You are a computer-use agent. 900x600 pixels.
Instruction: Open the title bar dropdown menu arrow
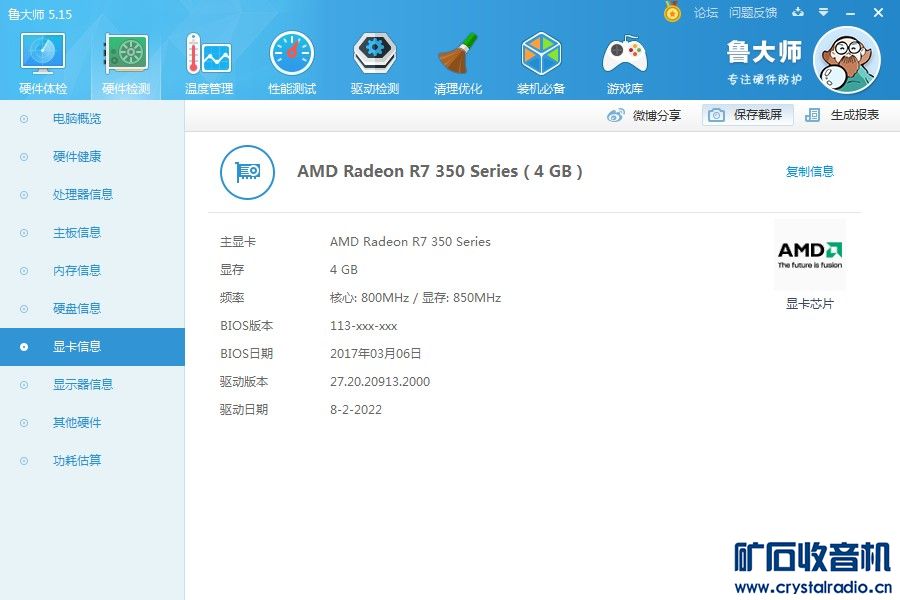click(824, 12)
